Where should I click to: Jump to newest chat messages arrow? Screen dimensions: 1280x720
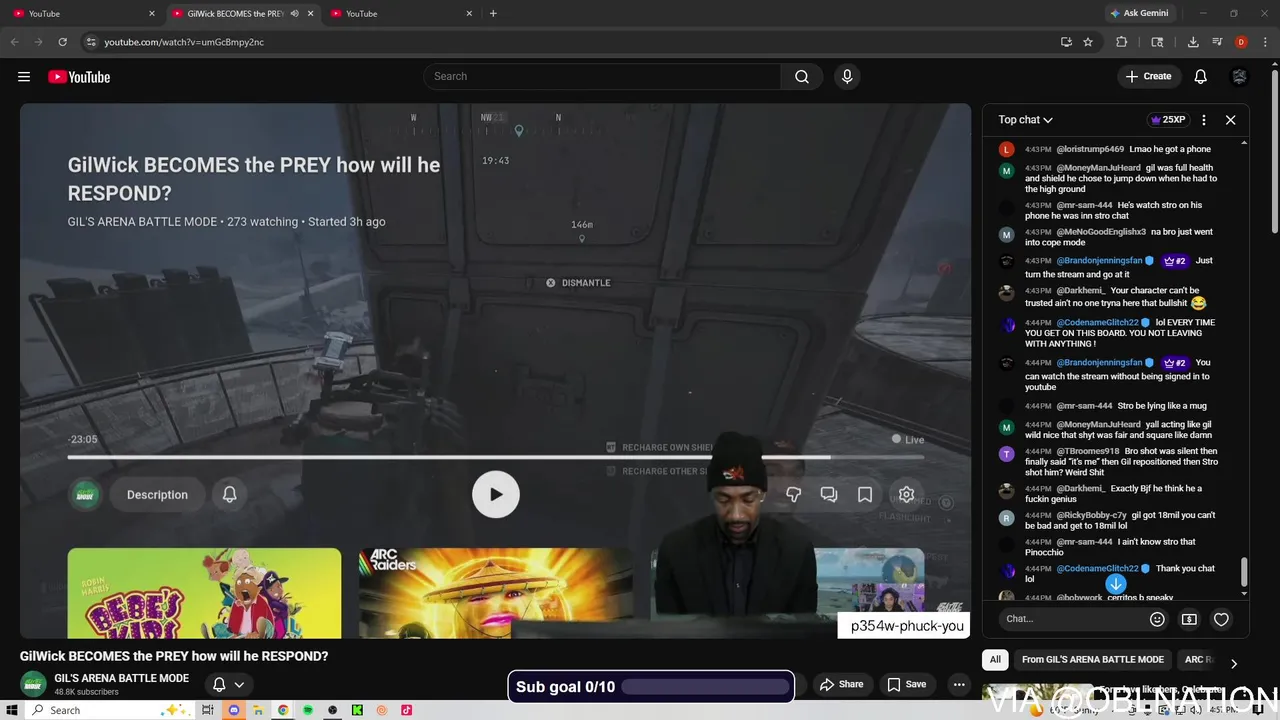coord(1116,584)
